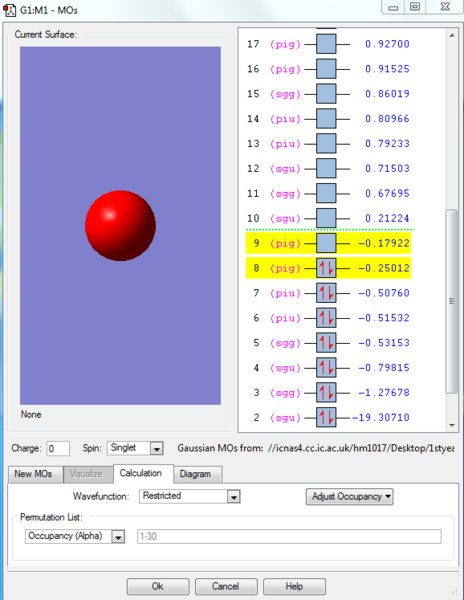Click paired-electron box of orbital 3

[326, 393]
